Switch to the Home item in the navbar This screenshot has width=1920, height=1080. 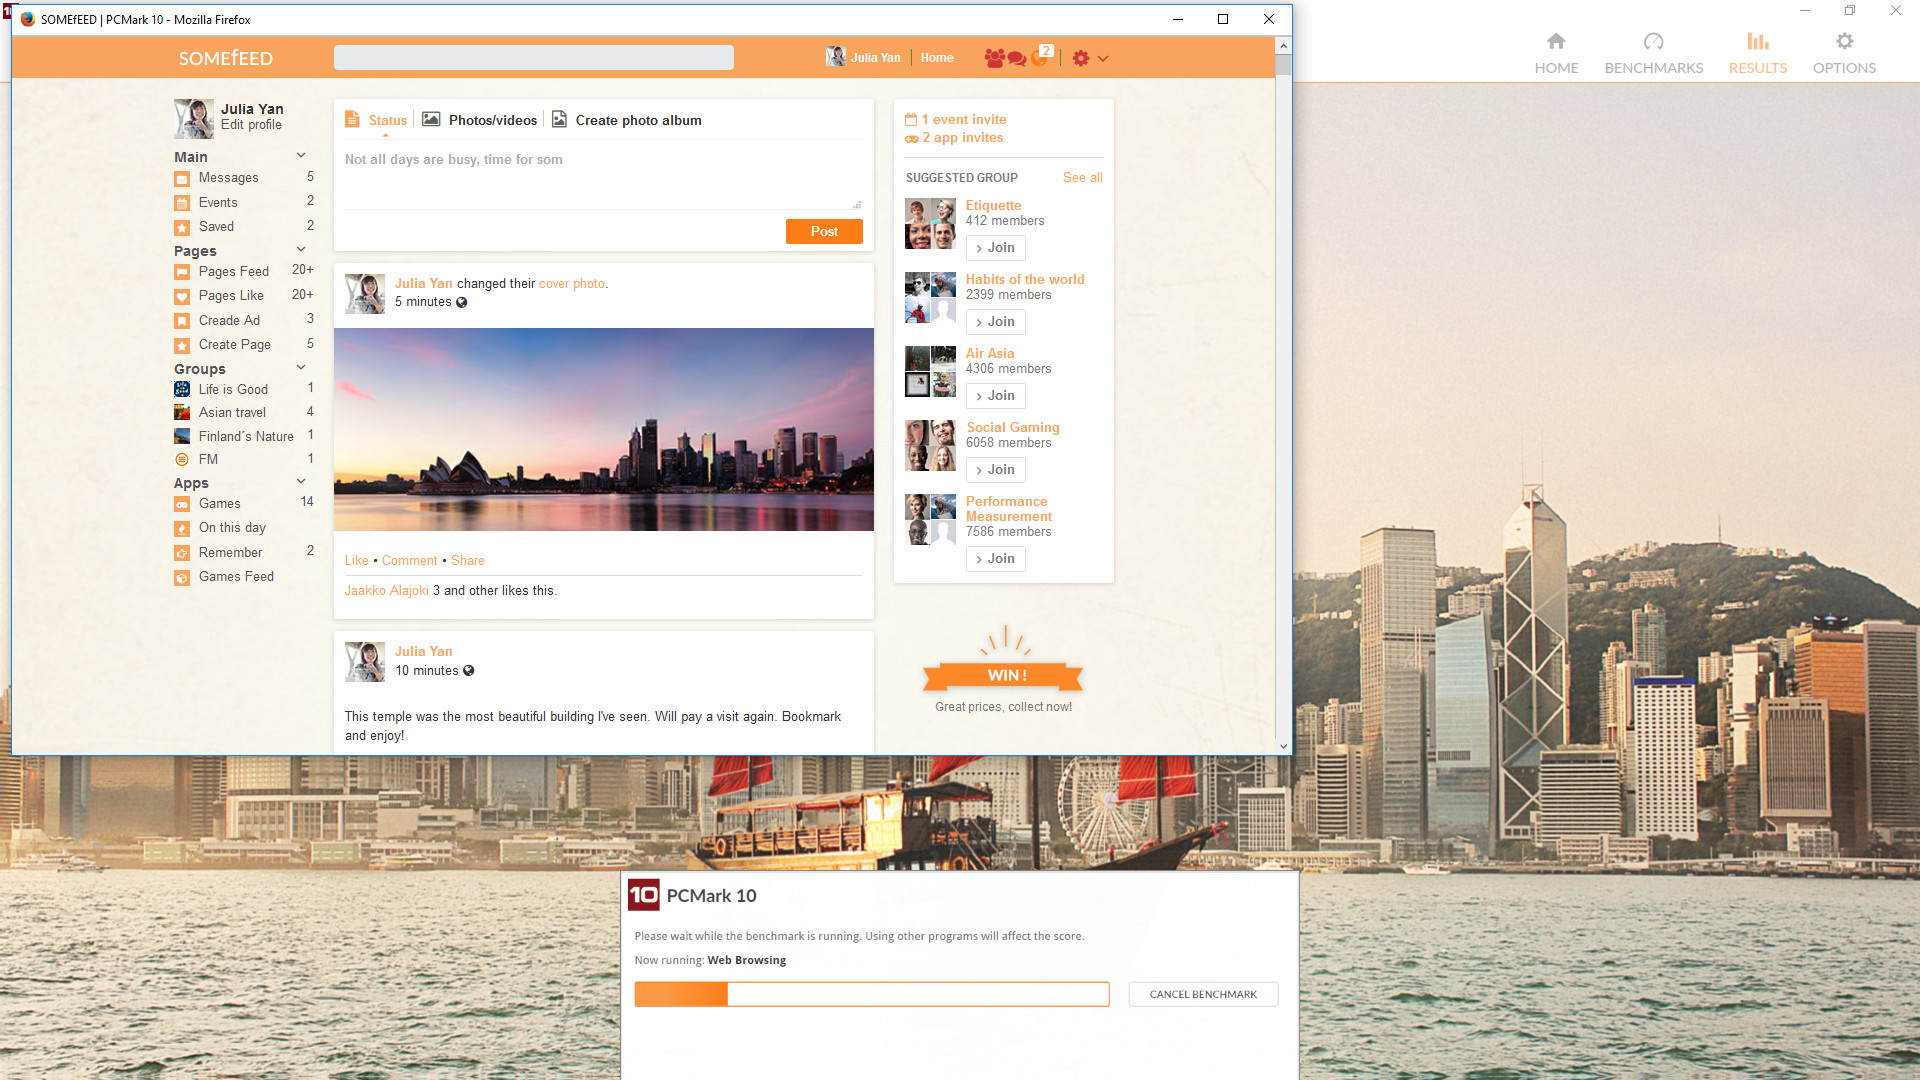pos(936,58)
